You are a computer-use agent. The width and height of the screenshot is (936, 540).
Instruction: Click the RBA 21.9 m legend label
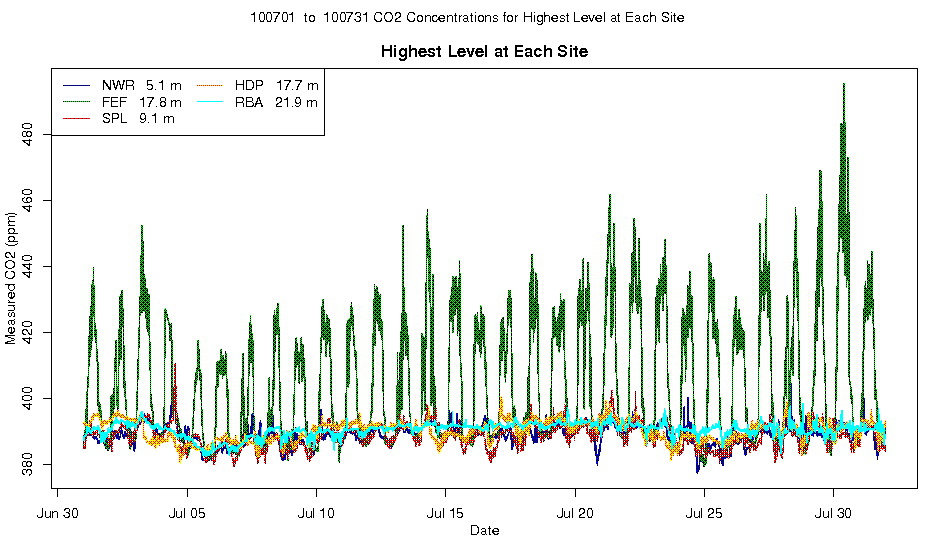276,103
